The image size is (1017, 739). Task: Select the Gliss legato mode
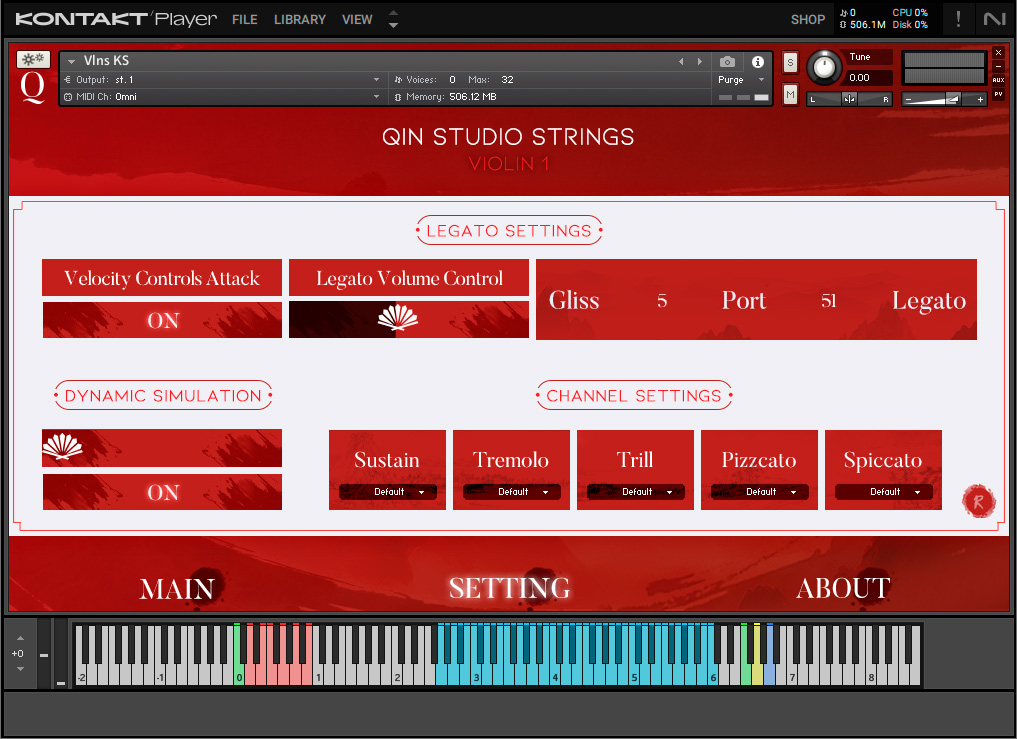pyautogui.click(x=574, y=300)
